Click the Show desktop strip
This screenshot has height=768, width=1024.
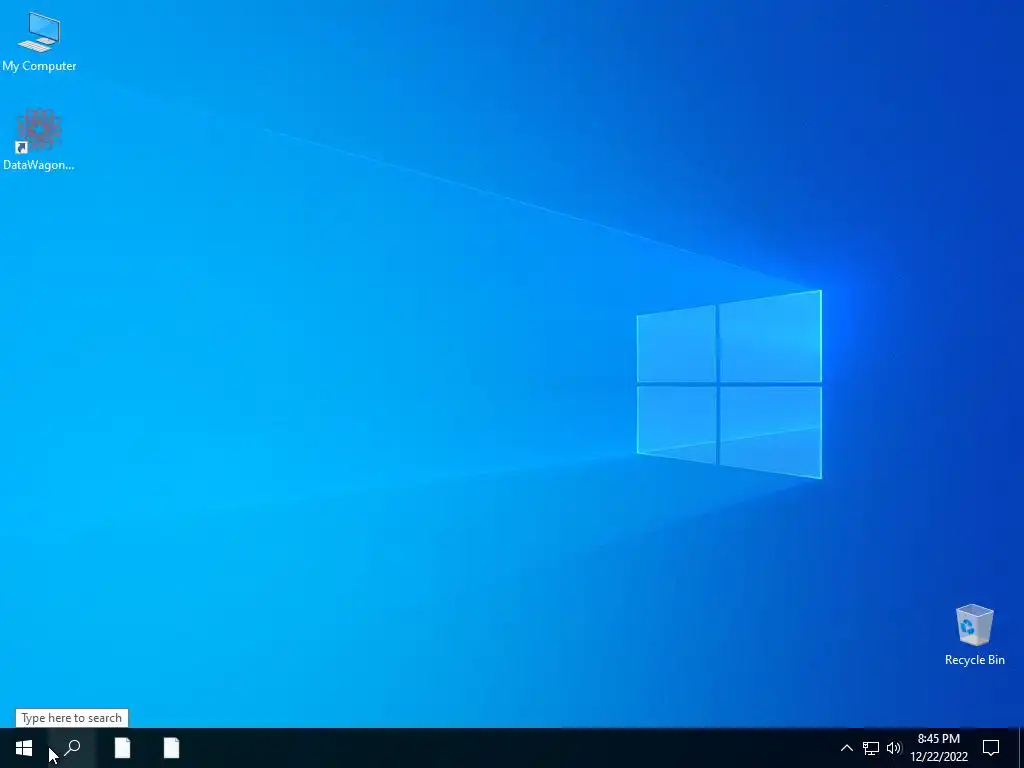click(x=1021, y=748)
